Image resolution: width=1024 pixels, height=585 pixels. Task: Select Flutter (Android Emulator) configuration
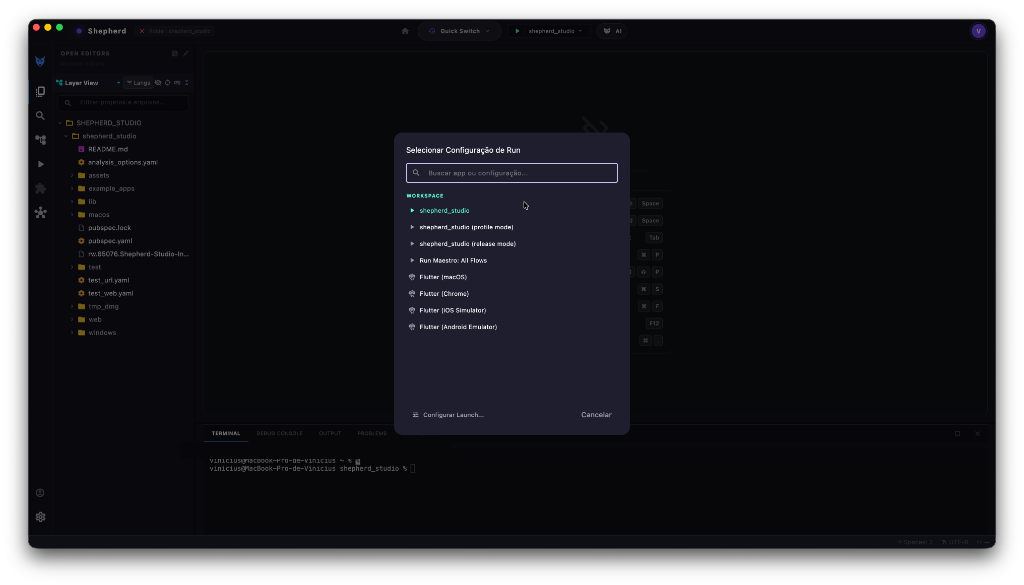pyautogui.click(x=511, y=327)
